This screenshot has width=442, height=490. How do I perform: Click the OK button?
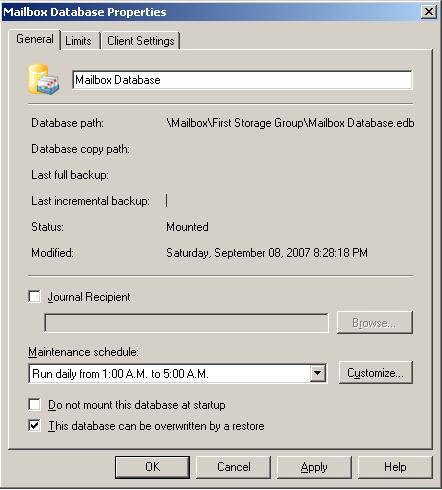coord(153,467)
